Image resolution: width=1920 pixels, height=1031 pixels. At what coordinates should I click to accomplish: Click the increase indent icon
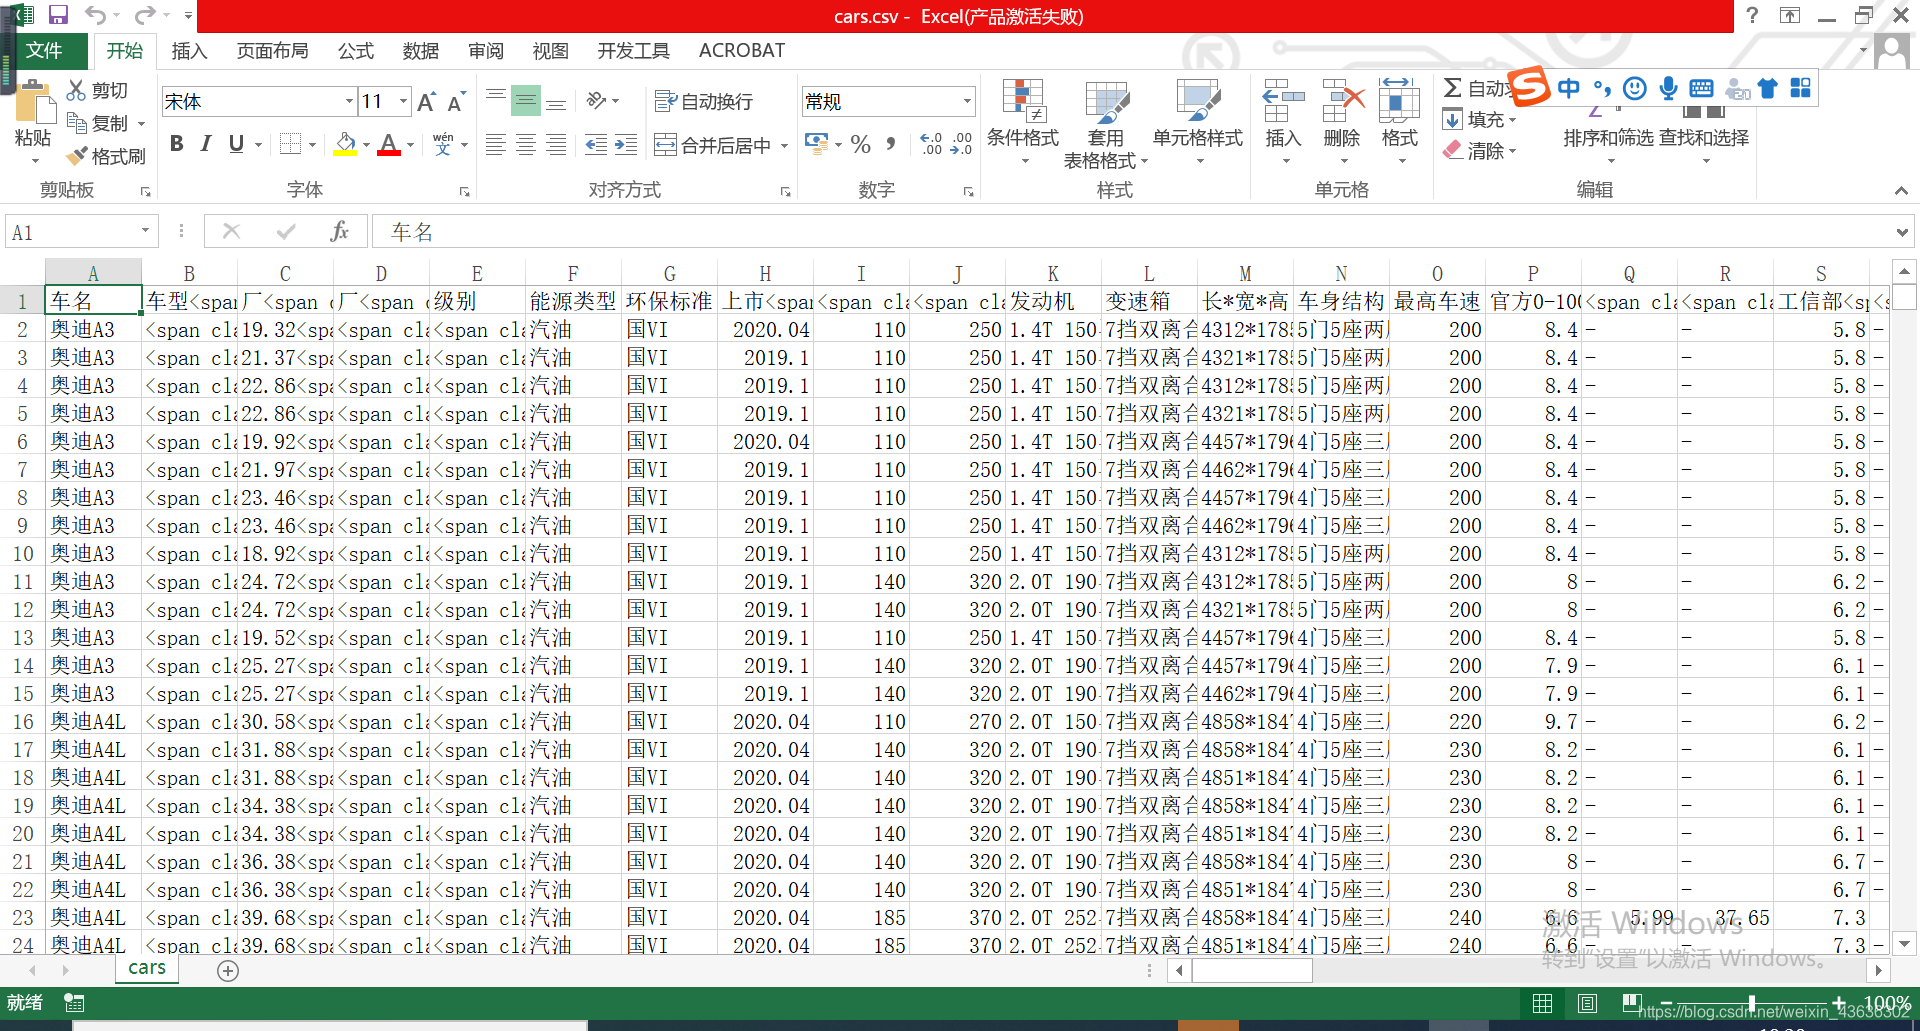pos(626,145)
